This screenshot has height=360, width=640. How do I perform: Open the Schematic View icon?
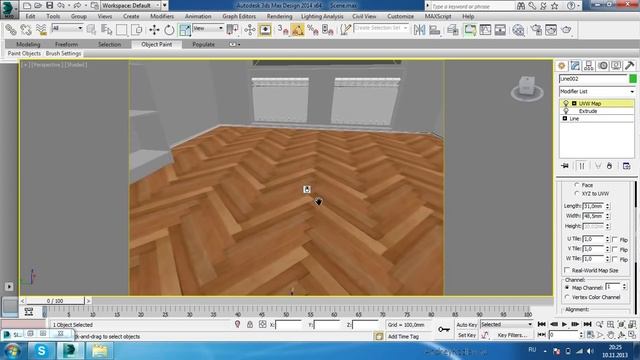[x=500, y=30]
